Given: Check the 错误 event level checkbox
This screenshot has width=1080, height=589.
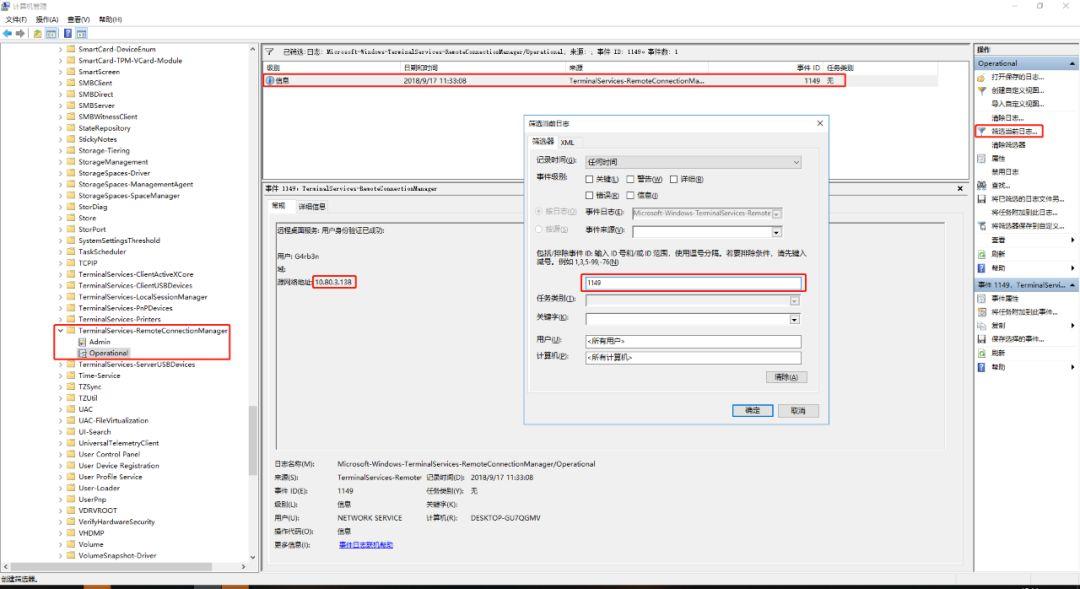Looking at the screenshot, I should pyautogui.click(x=589, y=196).
